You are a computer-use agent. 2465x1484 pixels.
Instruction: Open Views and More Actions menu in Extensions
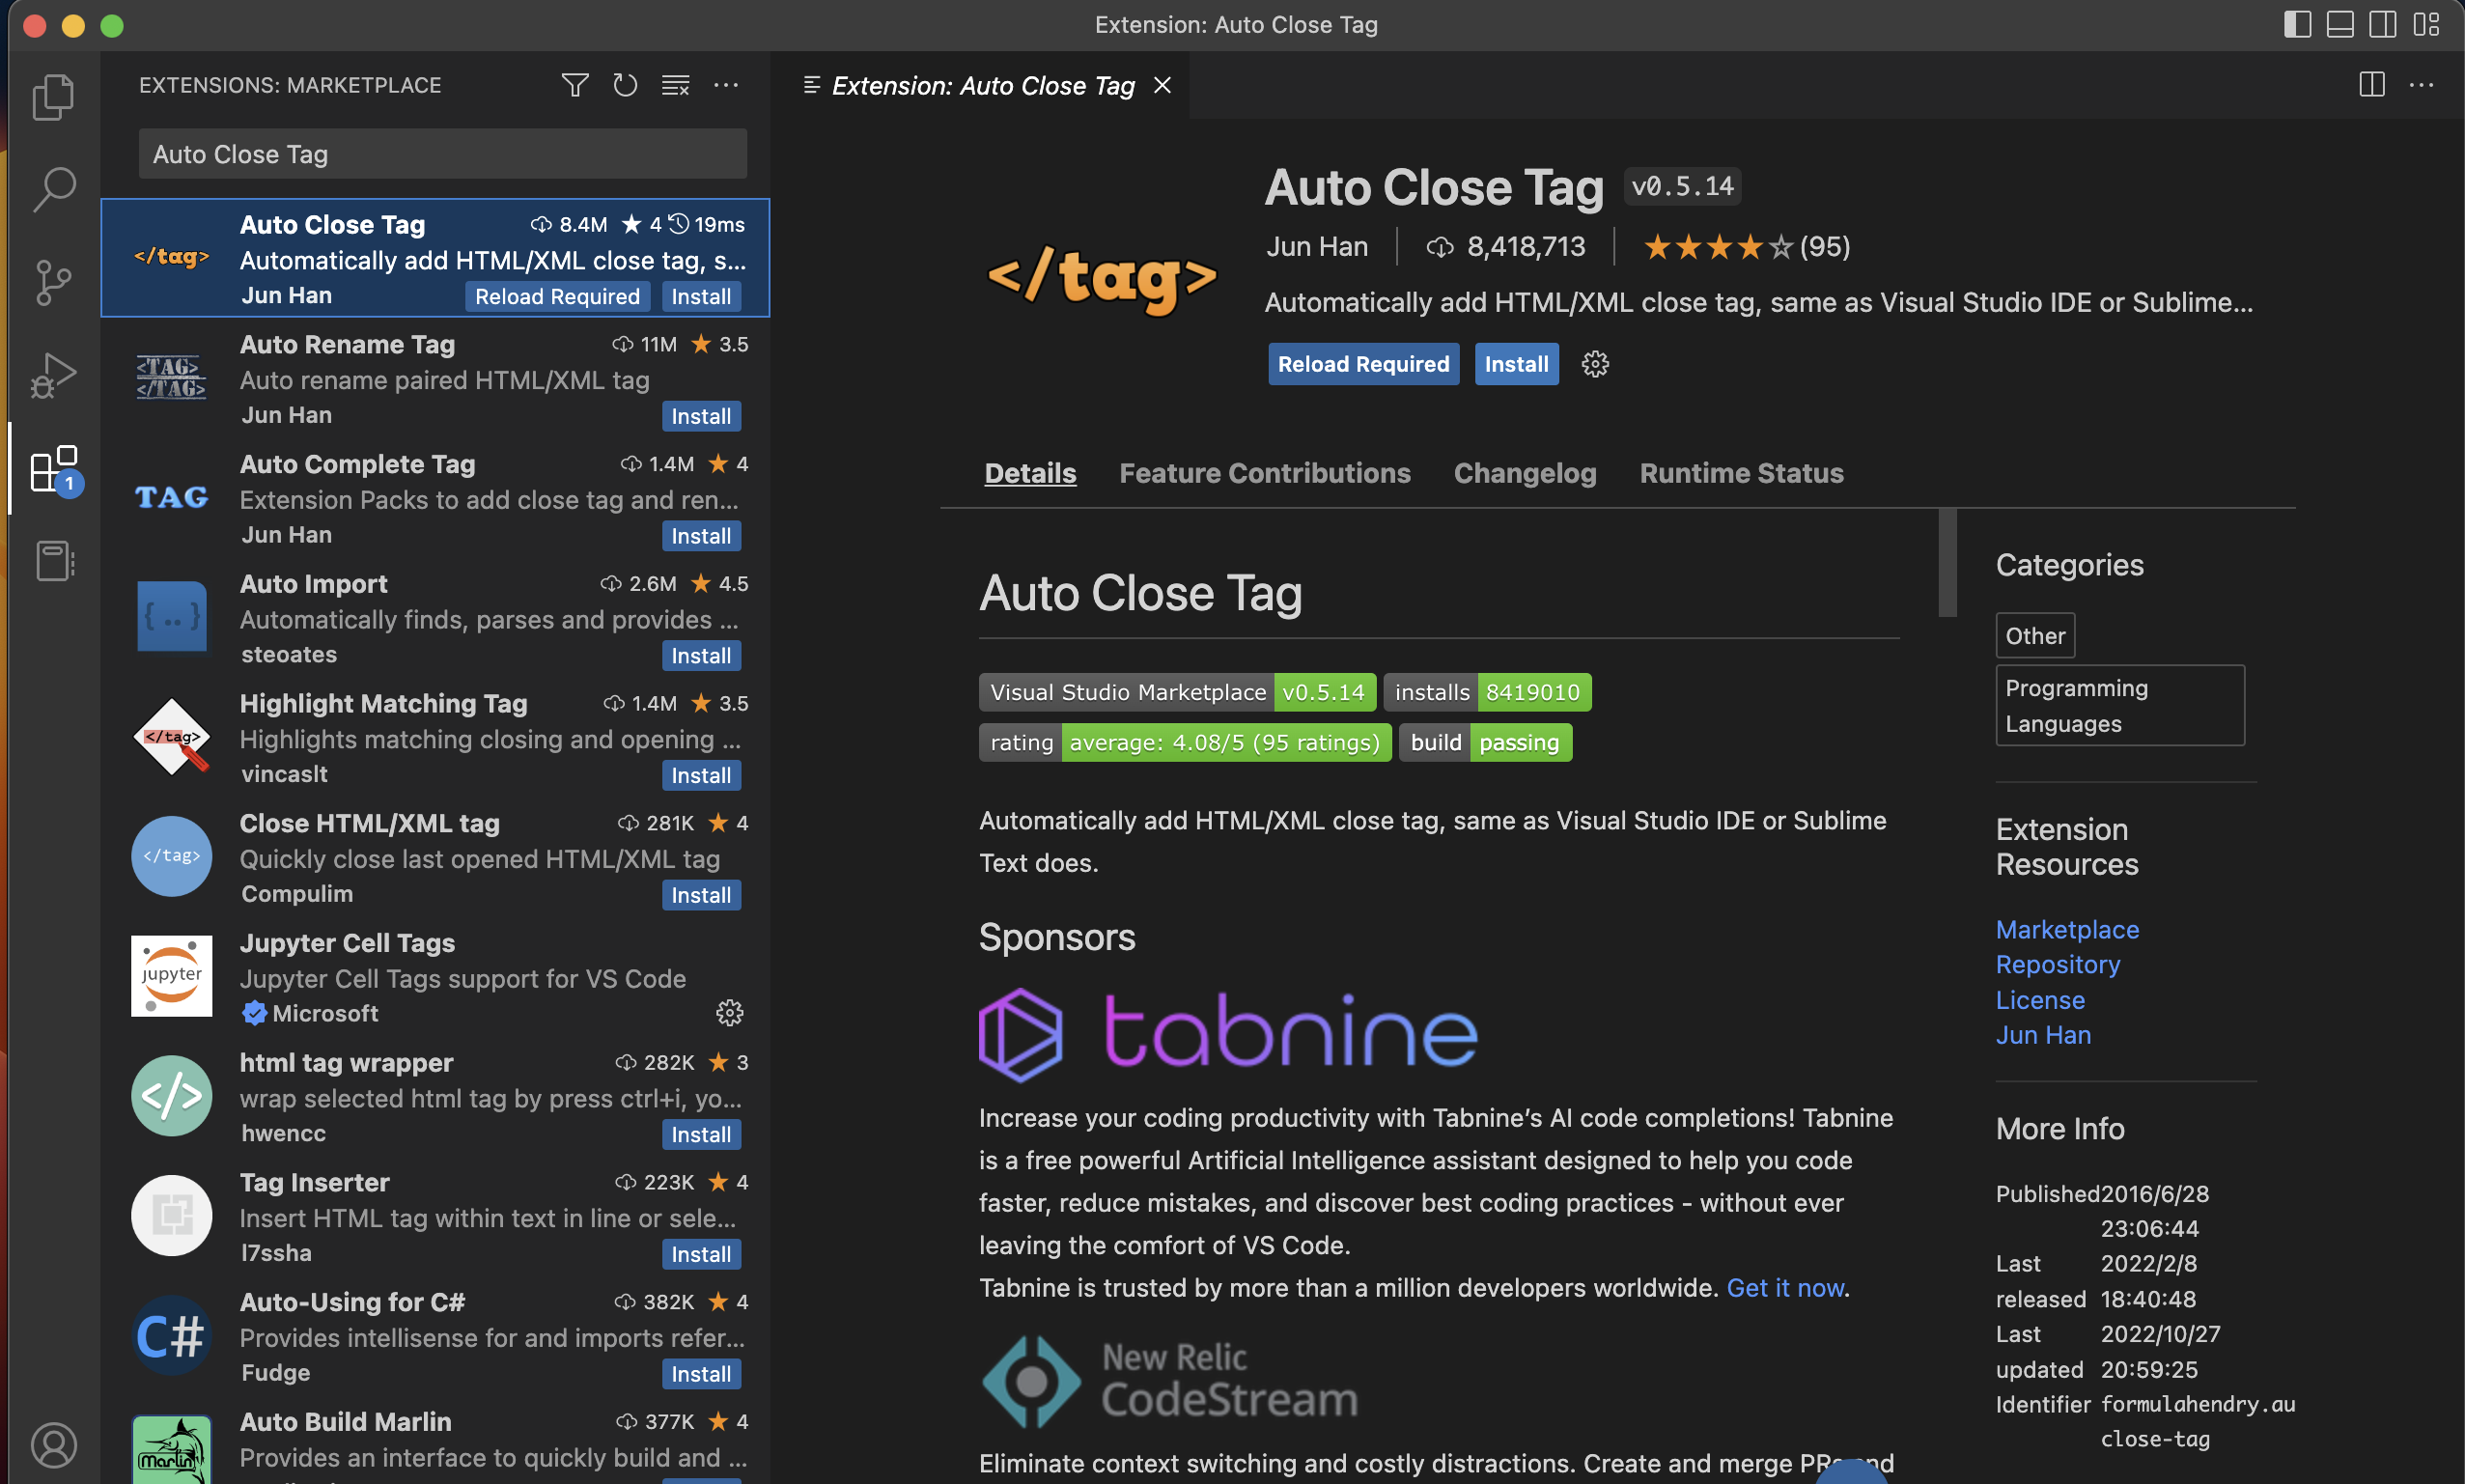726,85
